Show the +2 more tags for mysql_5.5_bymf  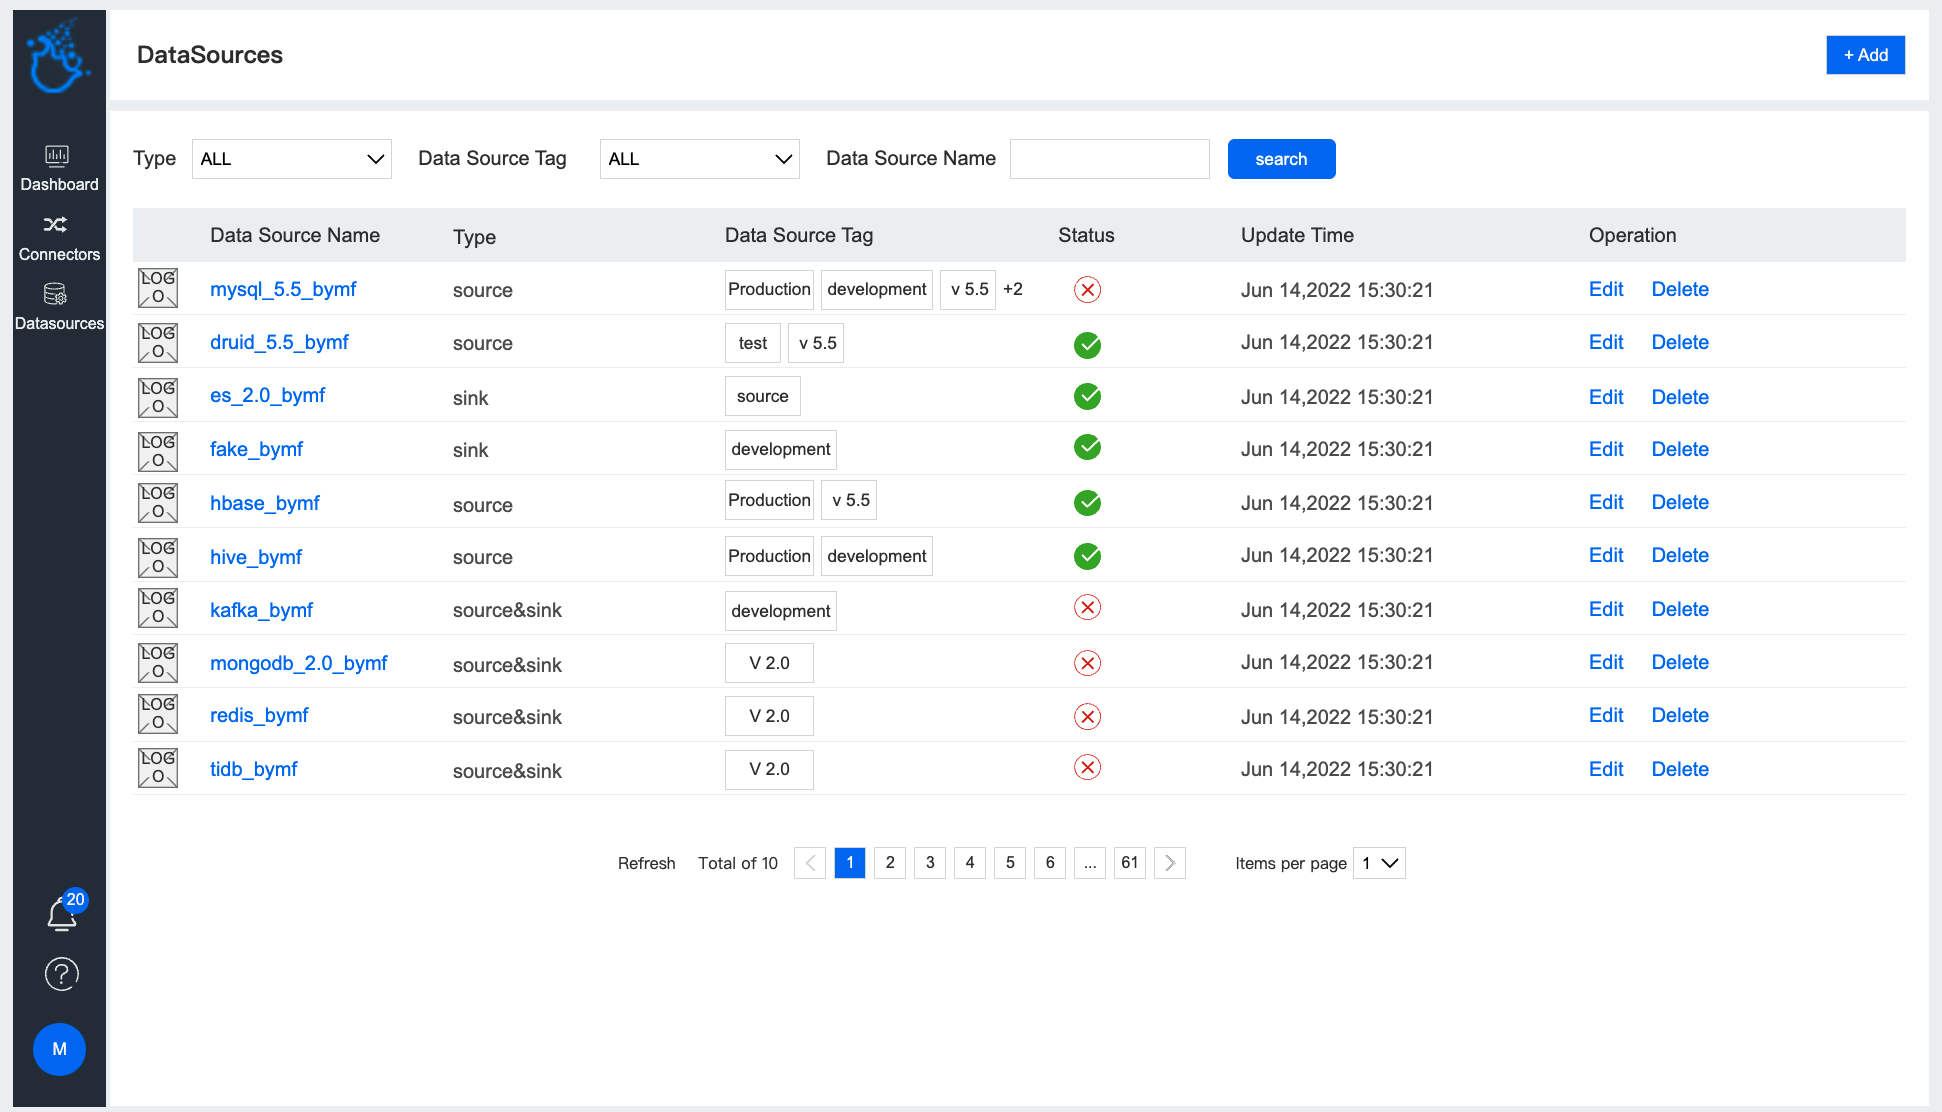[1013, 289]
